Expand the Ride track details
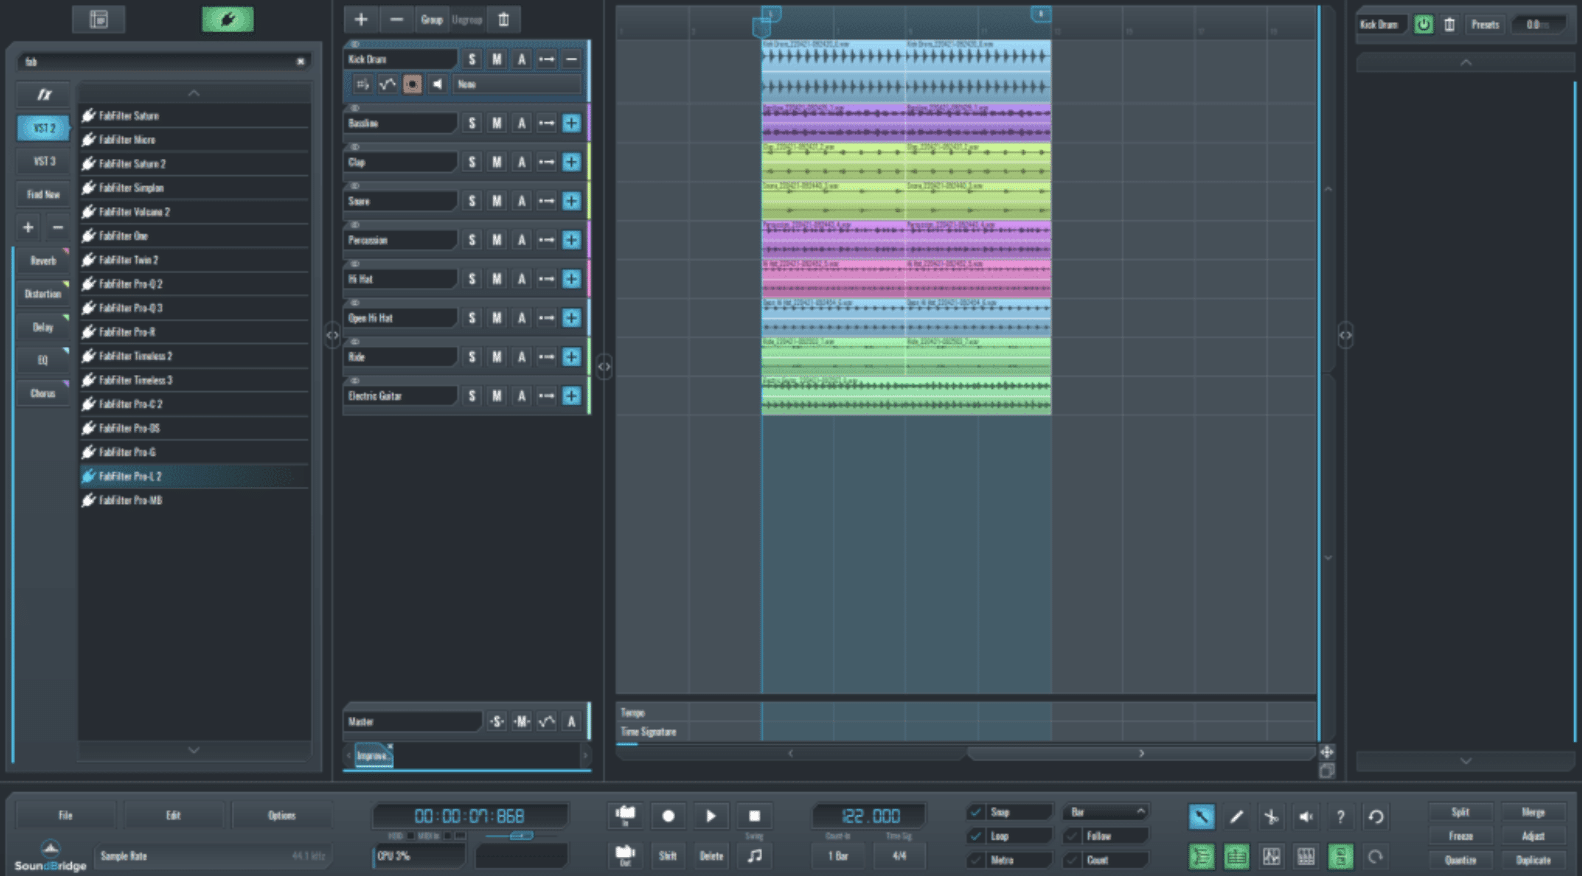Viewport: 1582px width, 876px height. point(571,357)
